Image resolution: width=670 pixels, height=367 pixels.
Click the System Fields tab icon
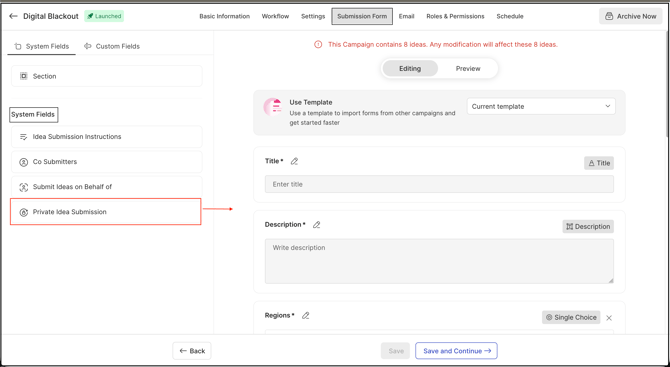click(18, 46)
